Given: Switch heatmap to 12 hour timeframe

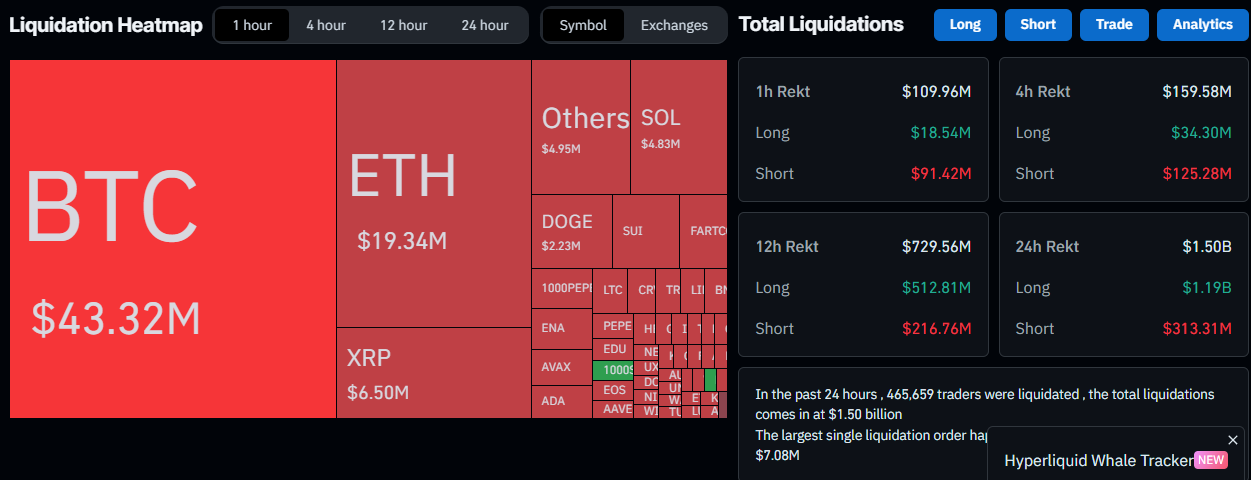Looking at the screenshot, I should (403, 25).
